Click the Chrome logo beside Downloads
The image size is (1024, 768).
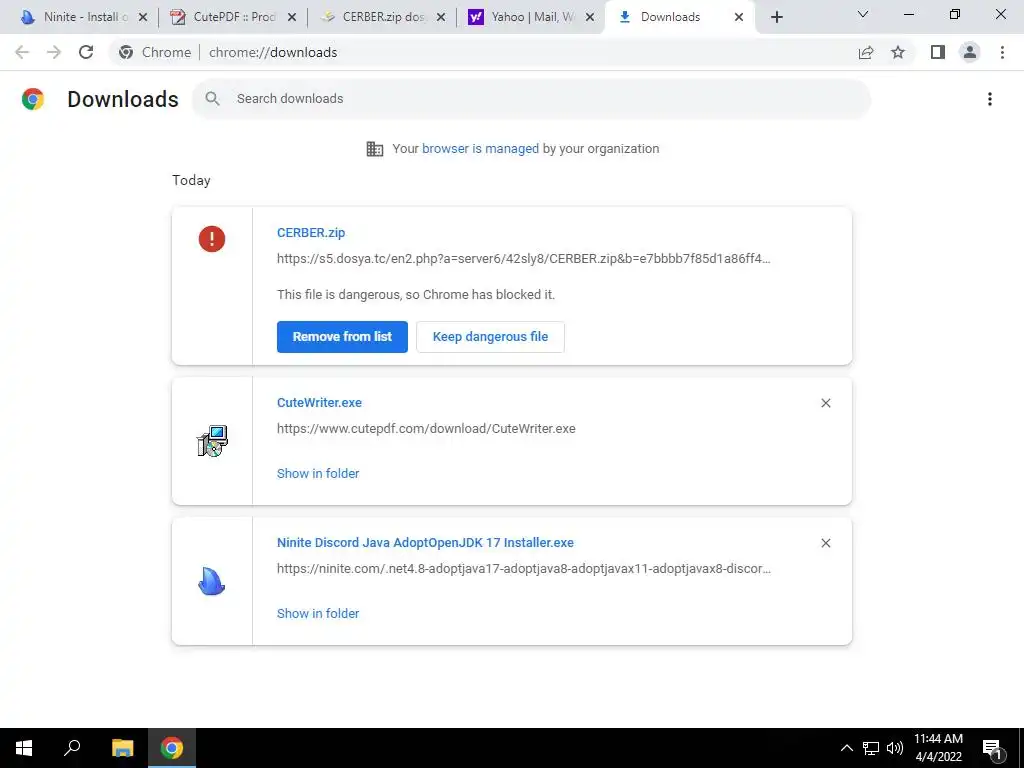tap(33, 99)
